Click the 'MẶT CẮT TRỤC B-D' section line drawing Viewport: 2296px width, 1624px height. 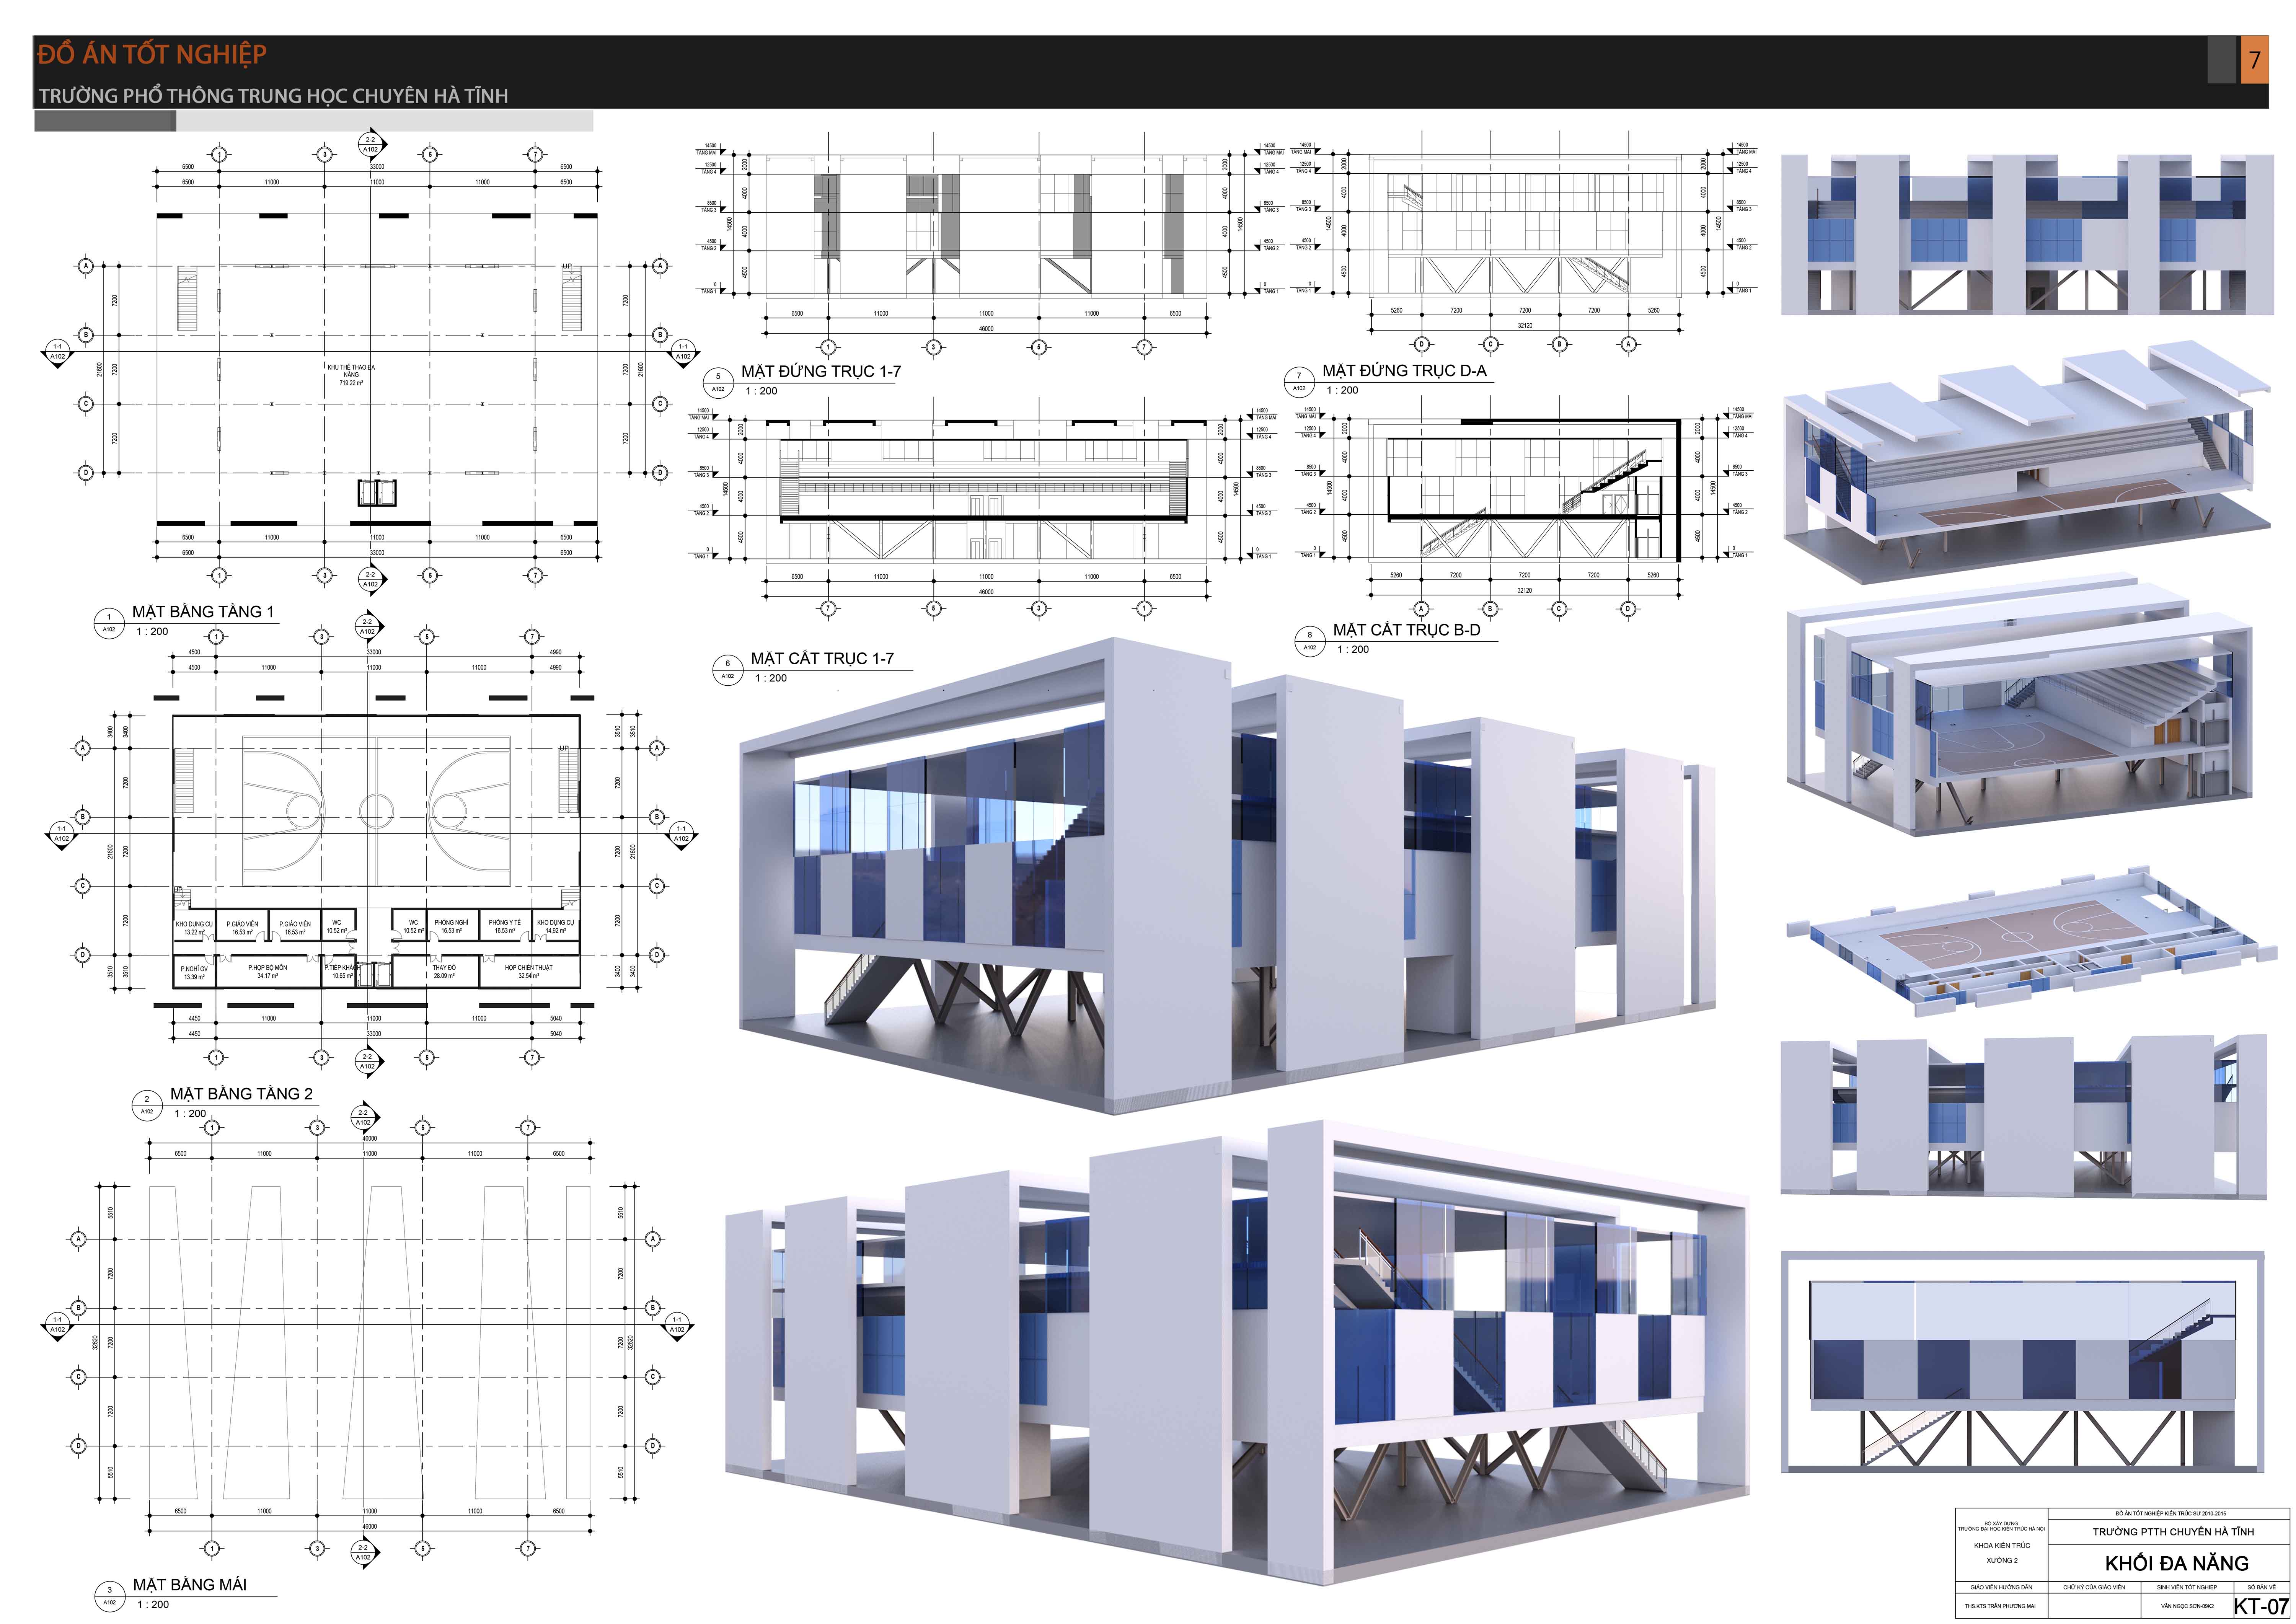point(1524,490)
